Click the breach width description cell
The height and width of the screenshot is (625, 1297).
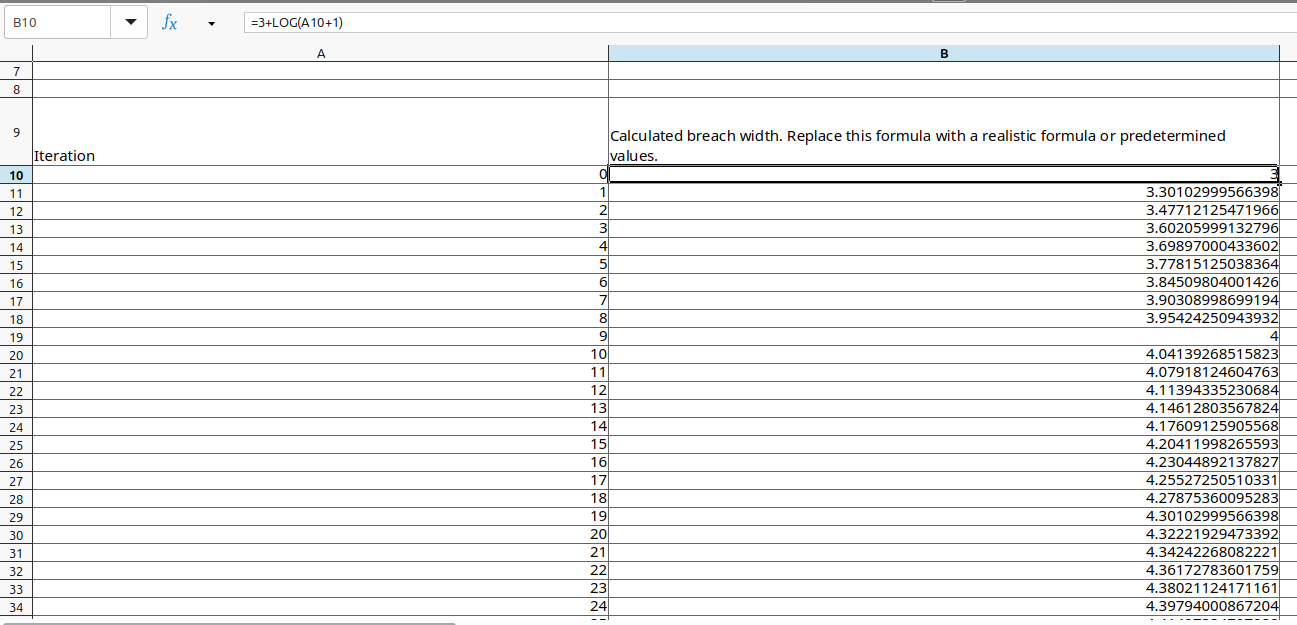tap(943, 132)
